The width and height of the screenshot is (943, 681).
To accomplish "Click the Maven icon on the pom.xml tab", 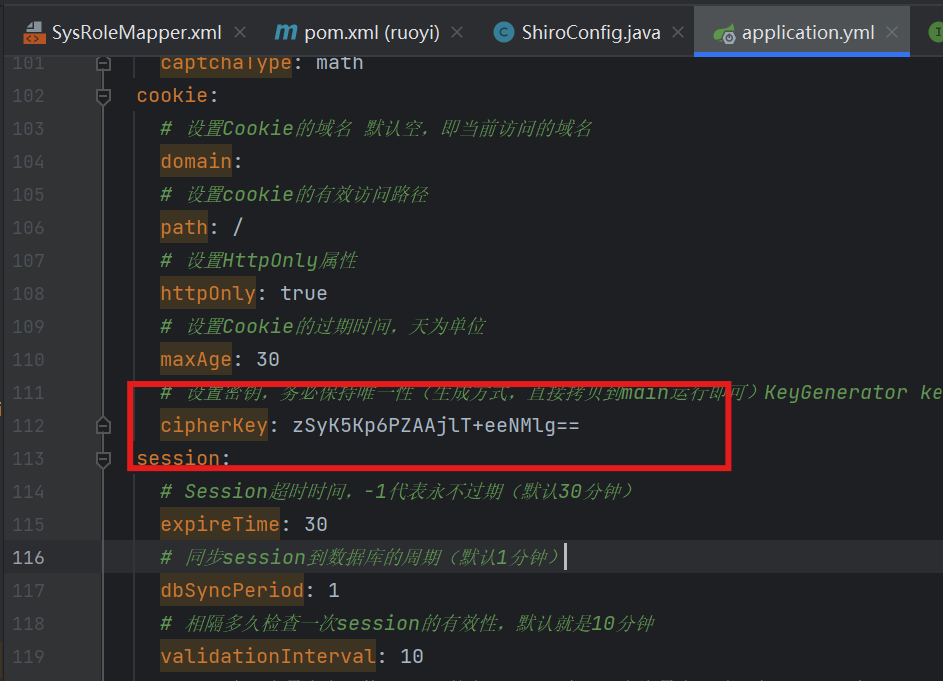I will [x=286, y=32].
